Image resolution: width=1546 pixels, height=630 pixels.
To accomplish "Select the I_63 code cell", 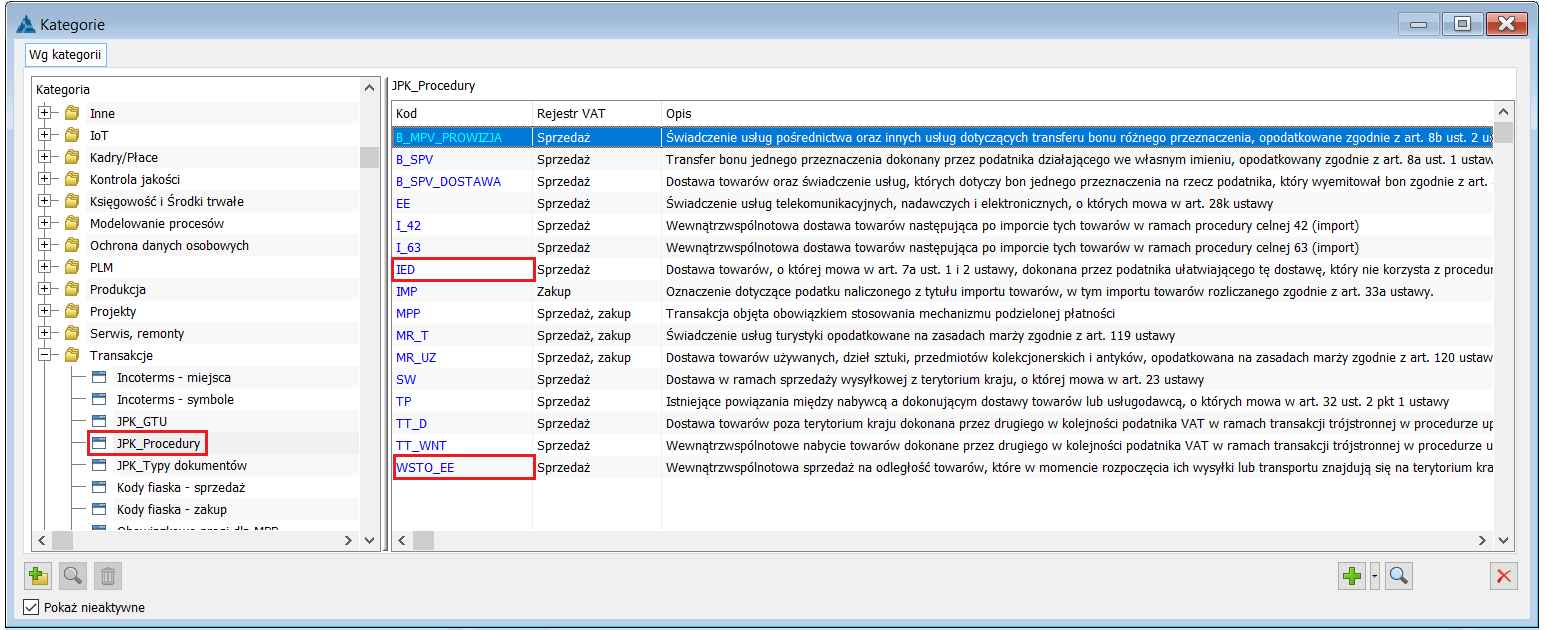I will [462, 246].
